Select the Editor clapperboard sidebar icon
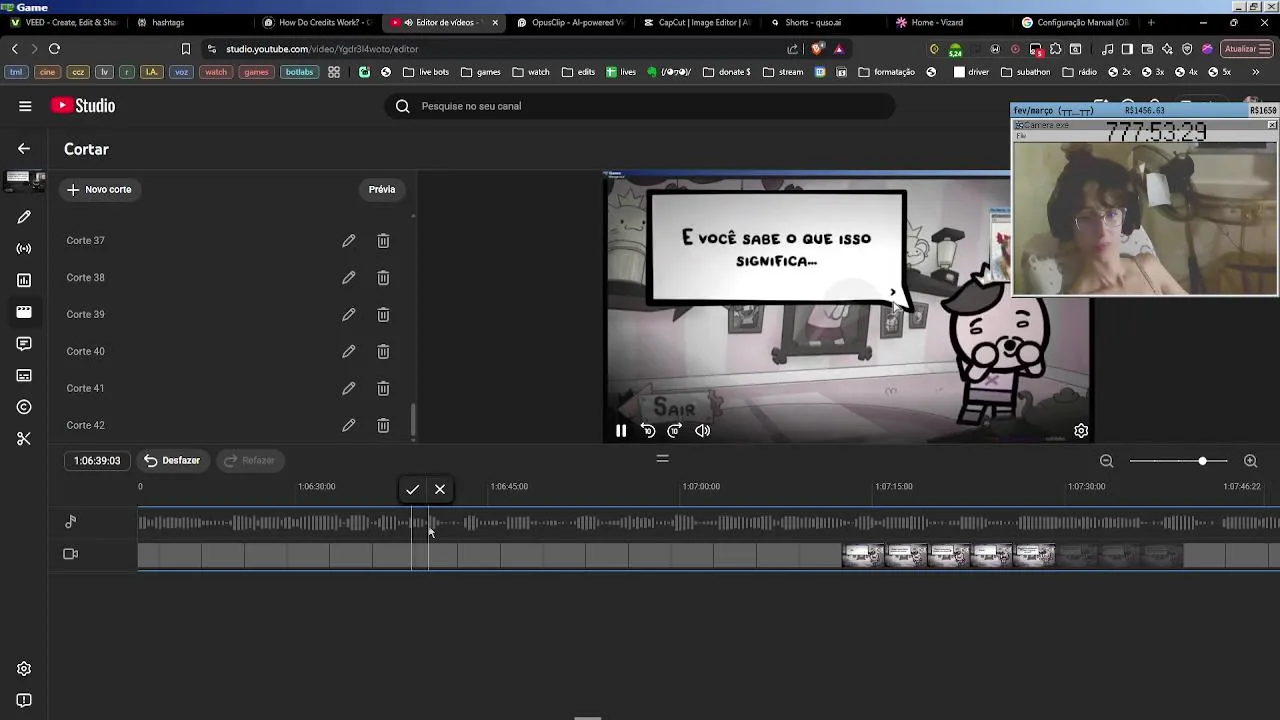This screenshot has height=720, width=1280. [x=24, y=312]
